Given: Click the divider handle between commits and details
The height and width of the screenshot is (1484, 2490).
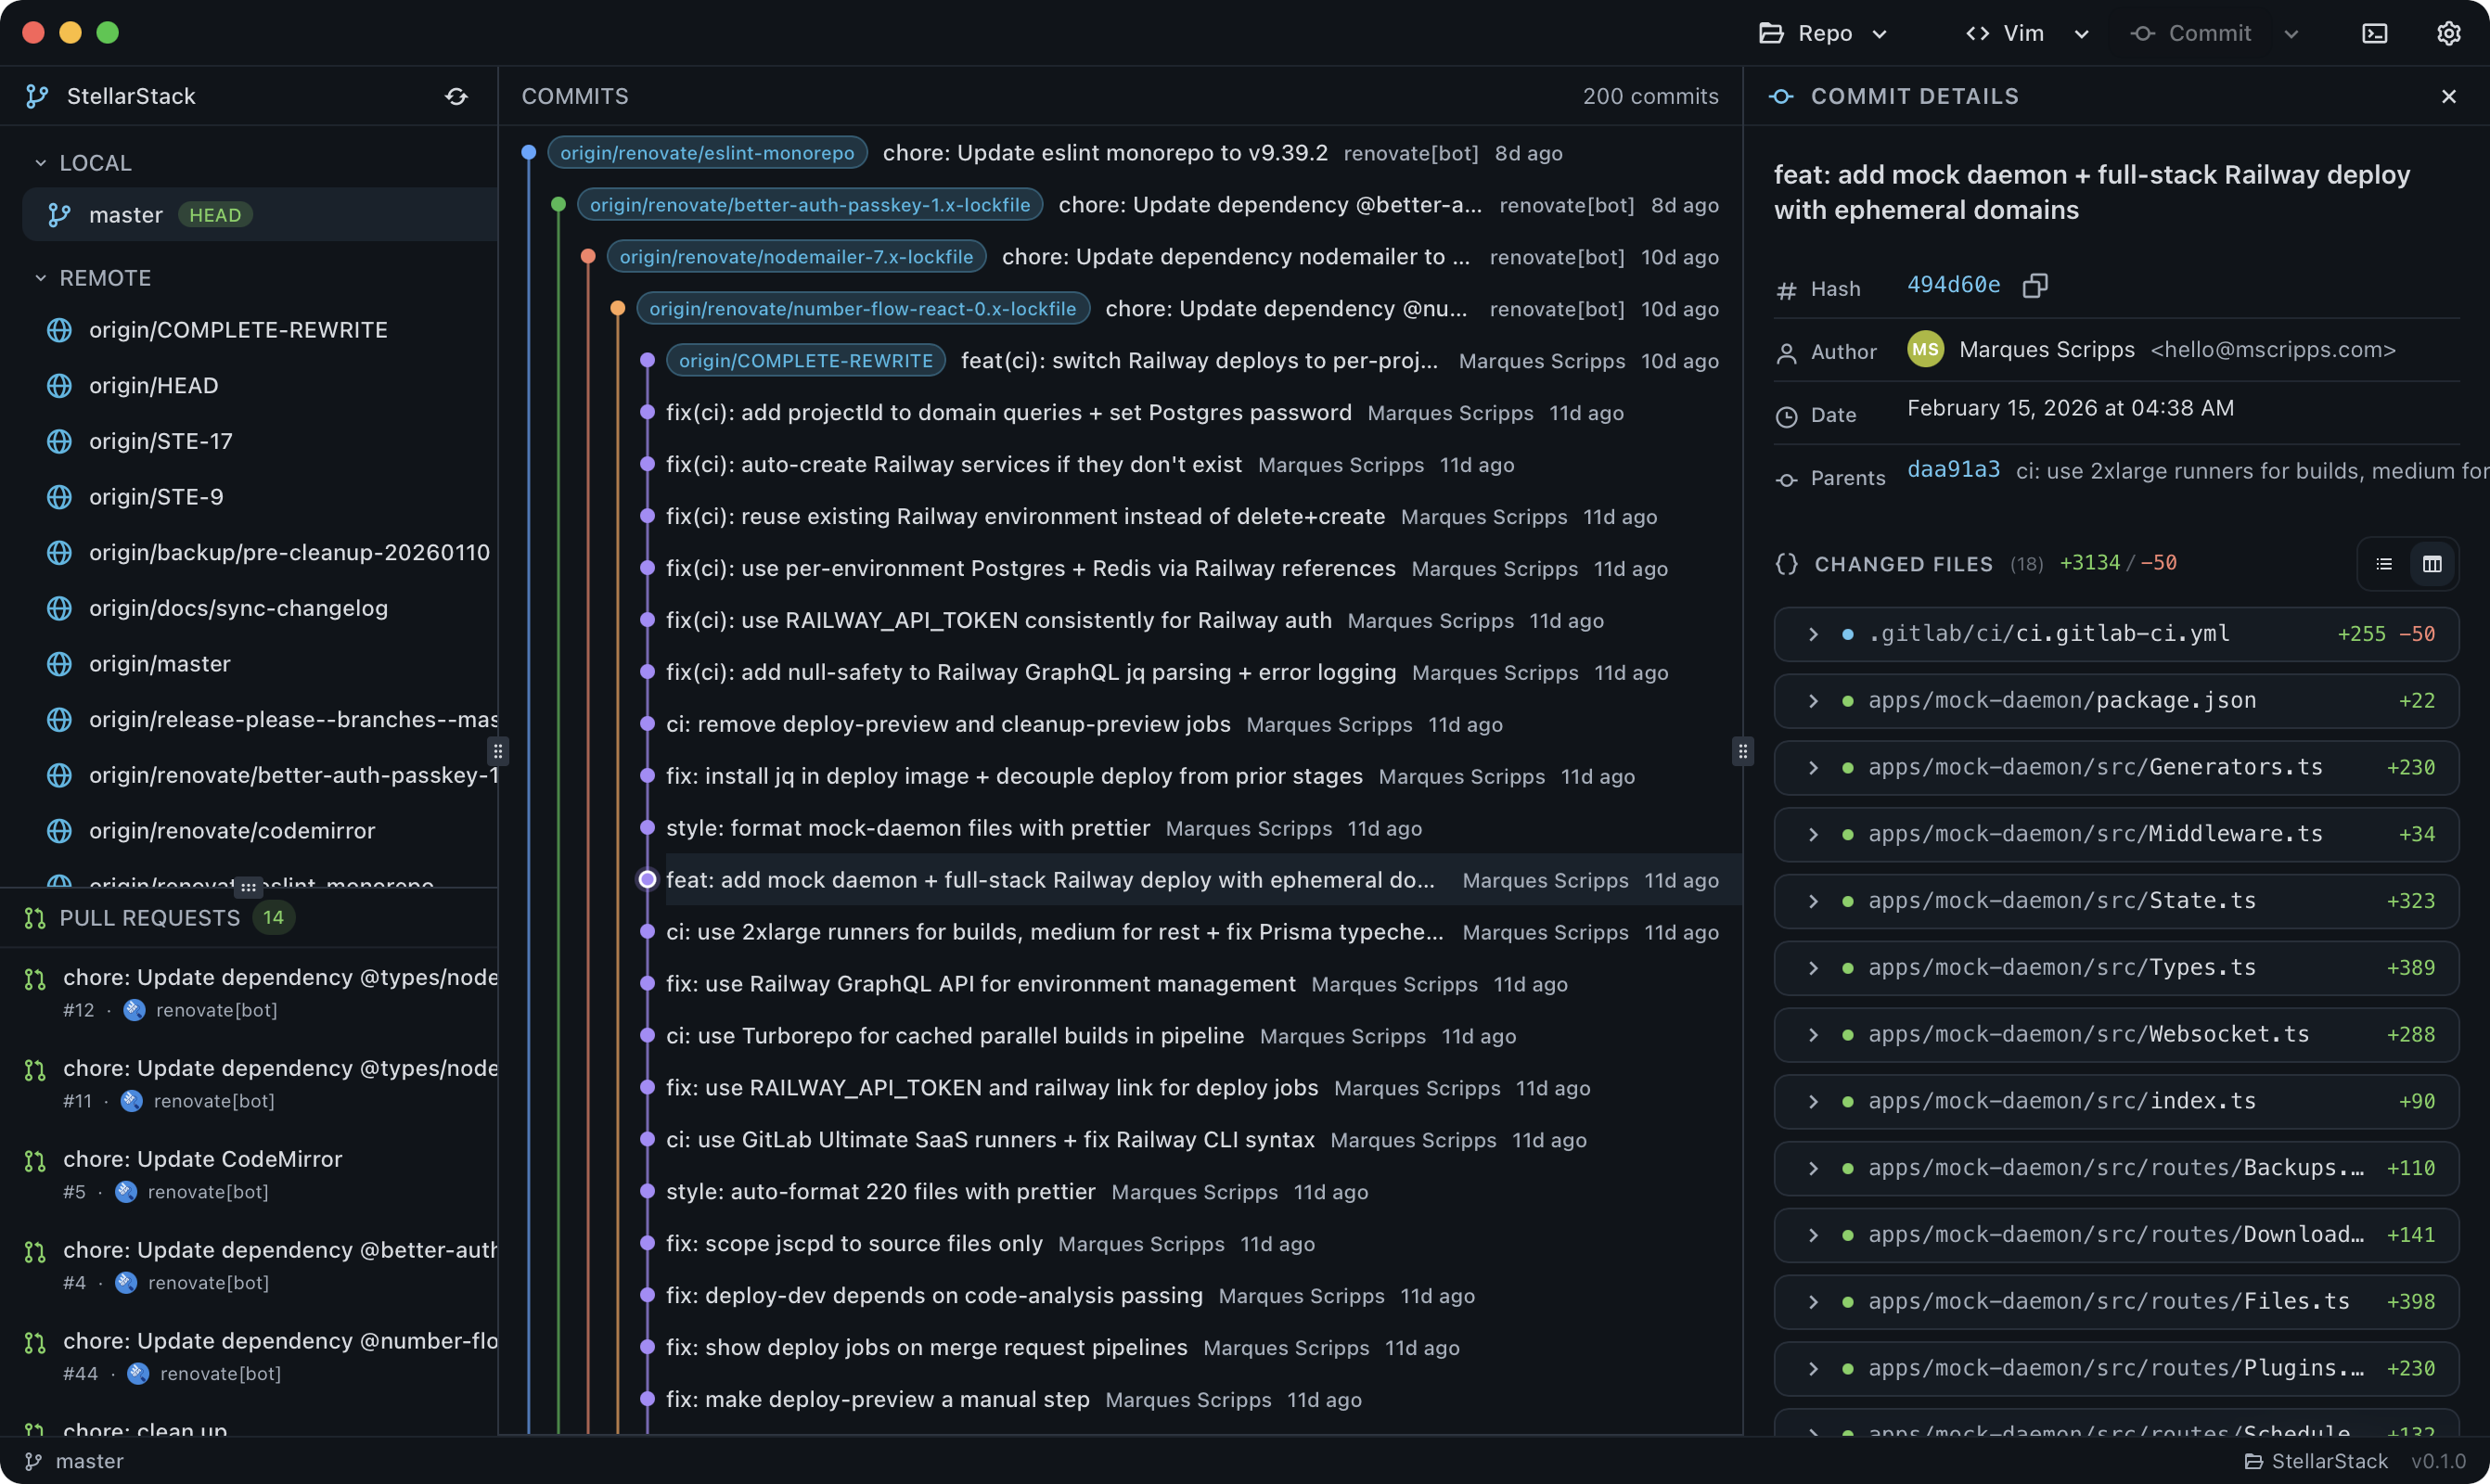Looking at the screenshot, I should click(1742, 751).
